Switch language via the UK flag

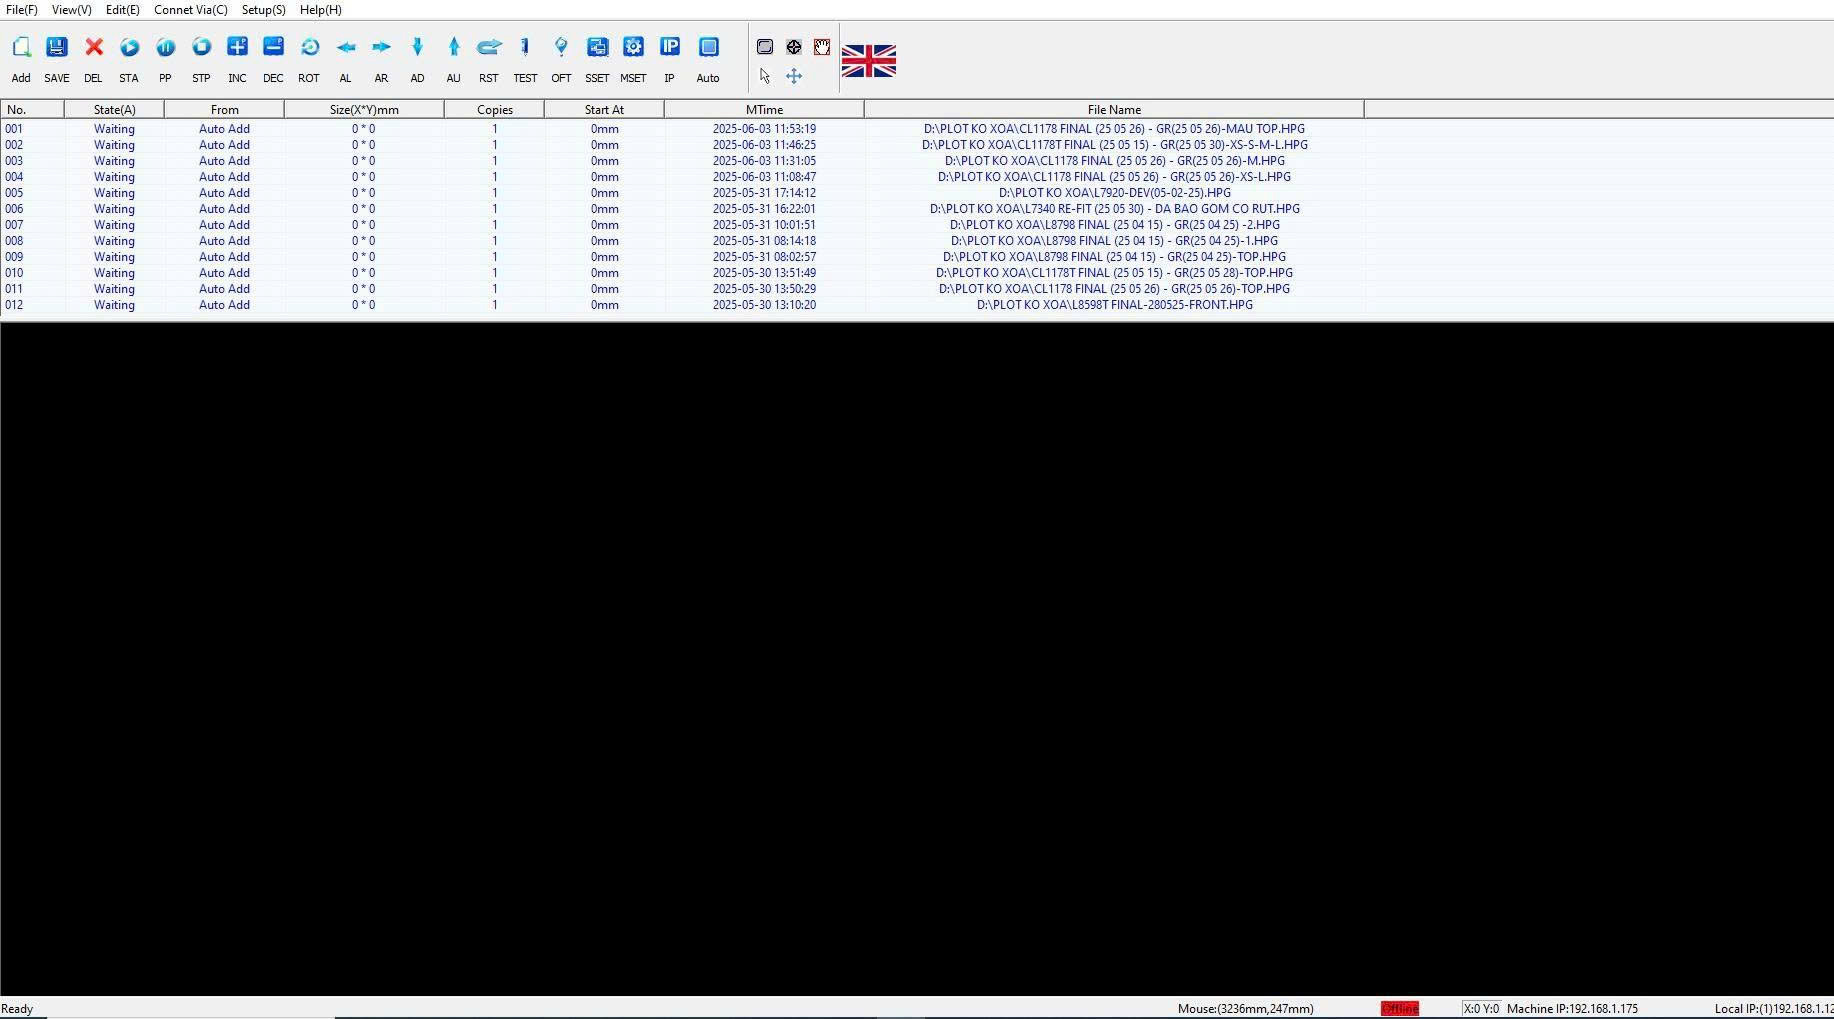[x=868, y=61]
